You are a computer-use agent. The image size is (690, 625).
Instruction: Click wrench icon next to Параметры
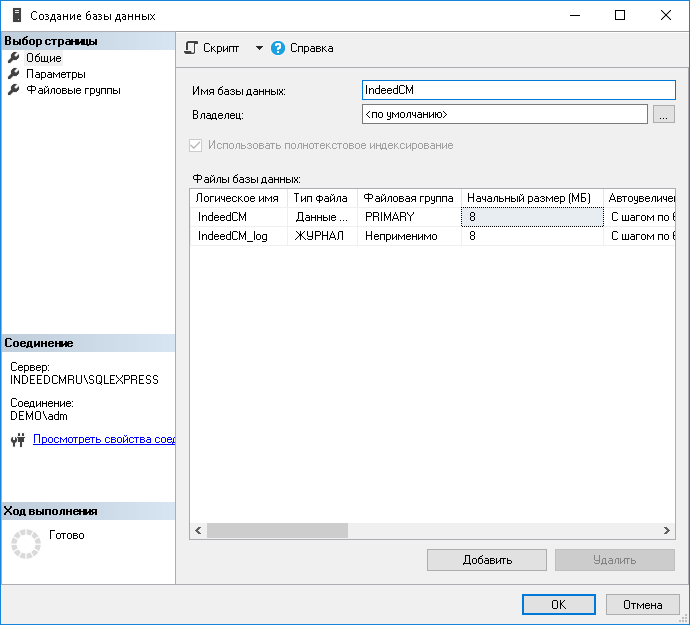click(14, 74)
